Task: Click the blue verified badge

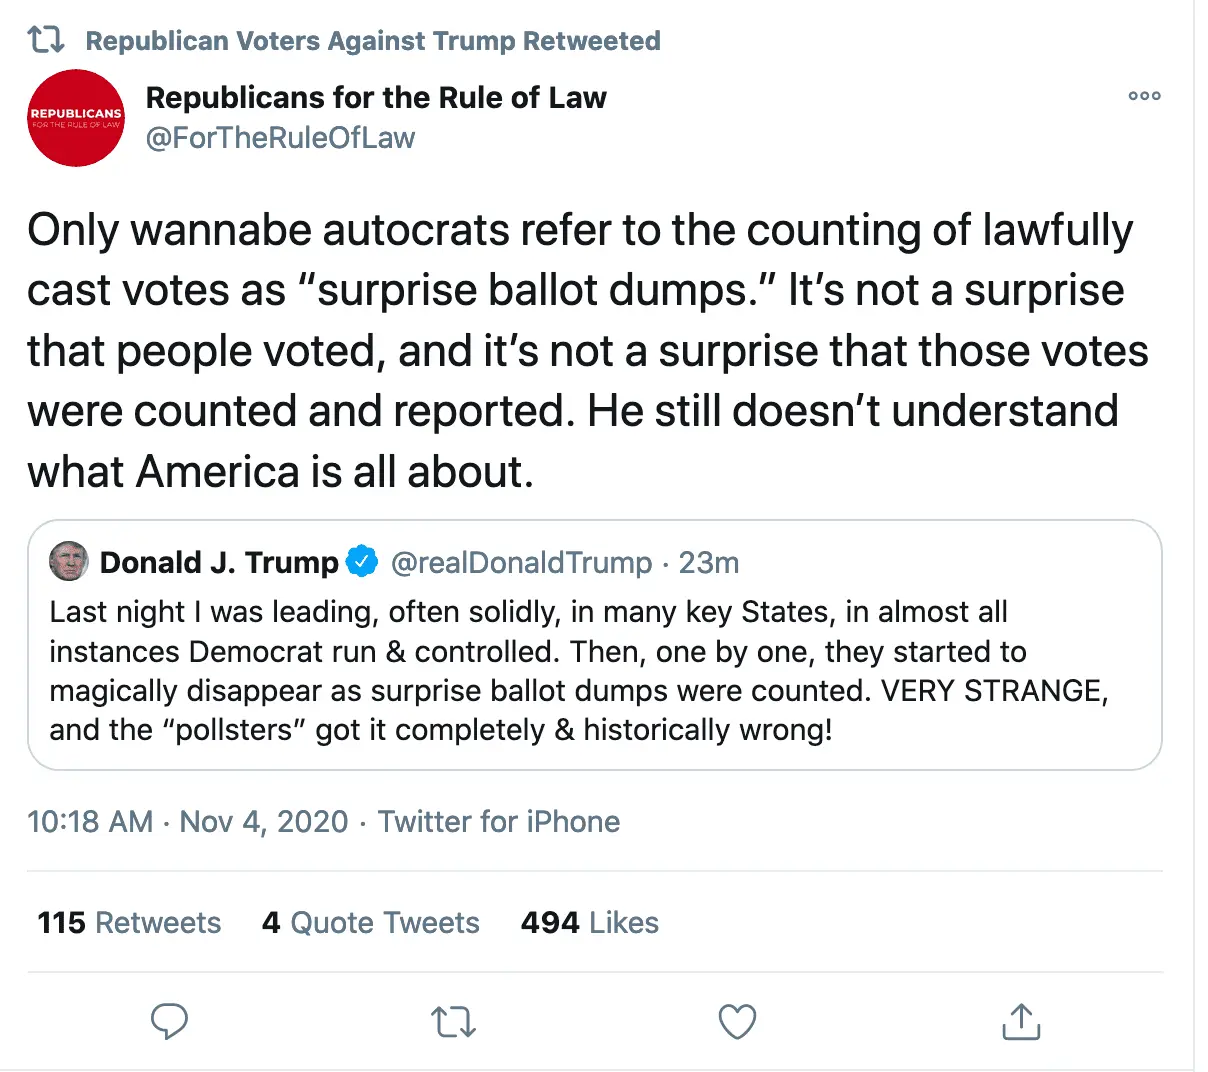Action: point(362,562)
